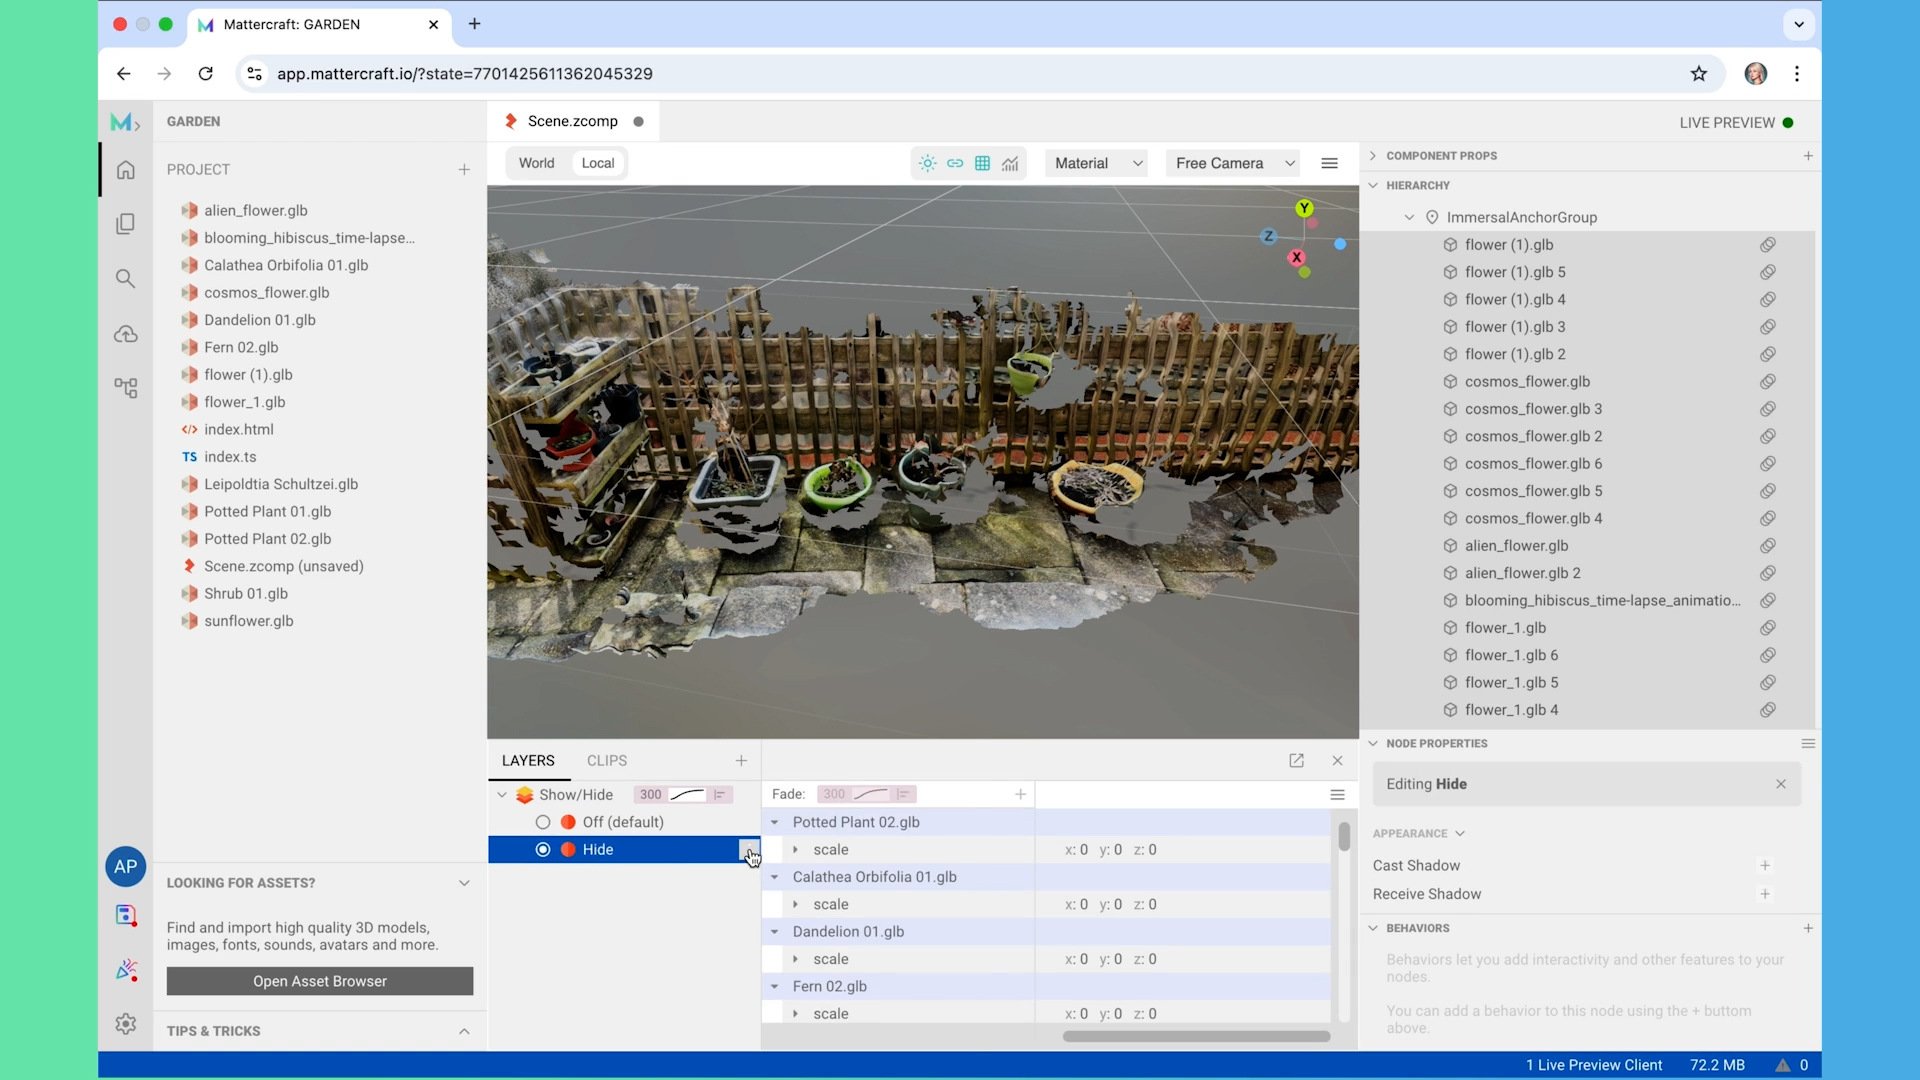Add Cast Shadow property with plus

(x=1765, y=866)
